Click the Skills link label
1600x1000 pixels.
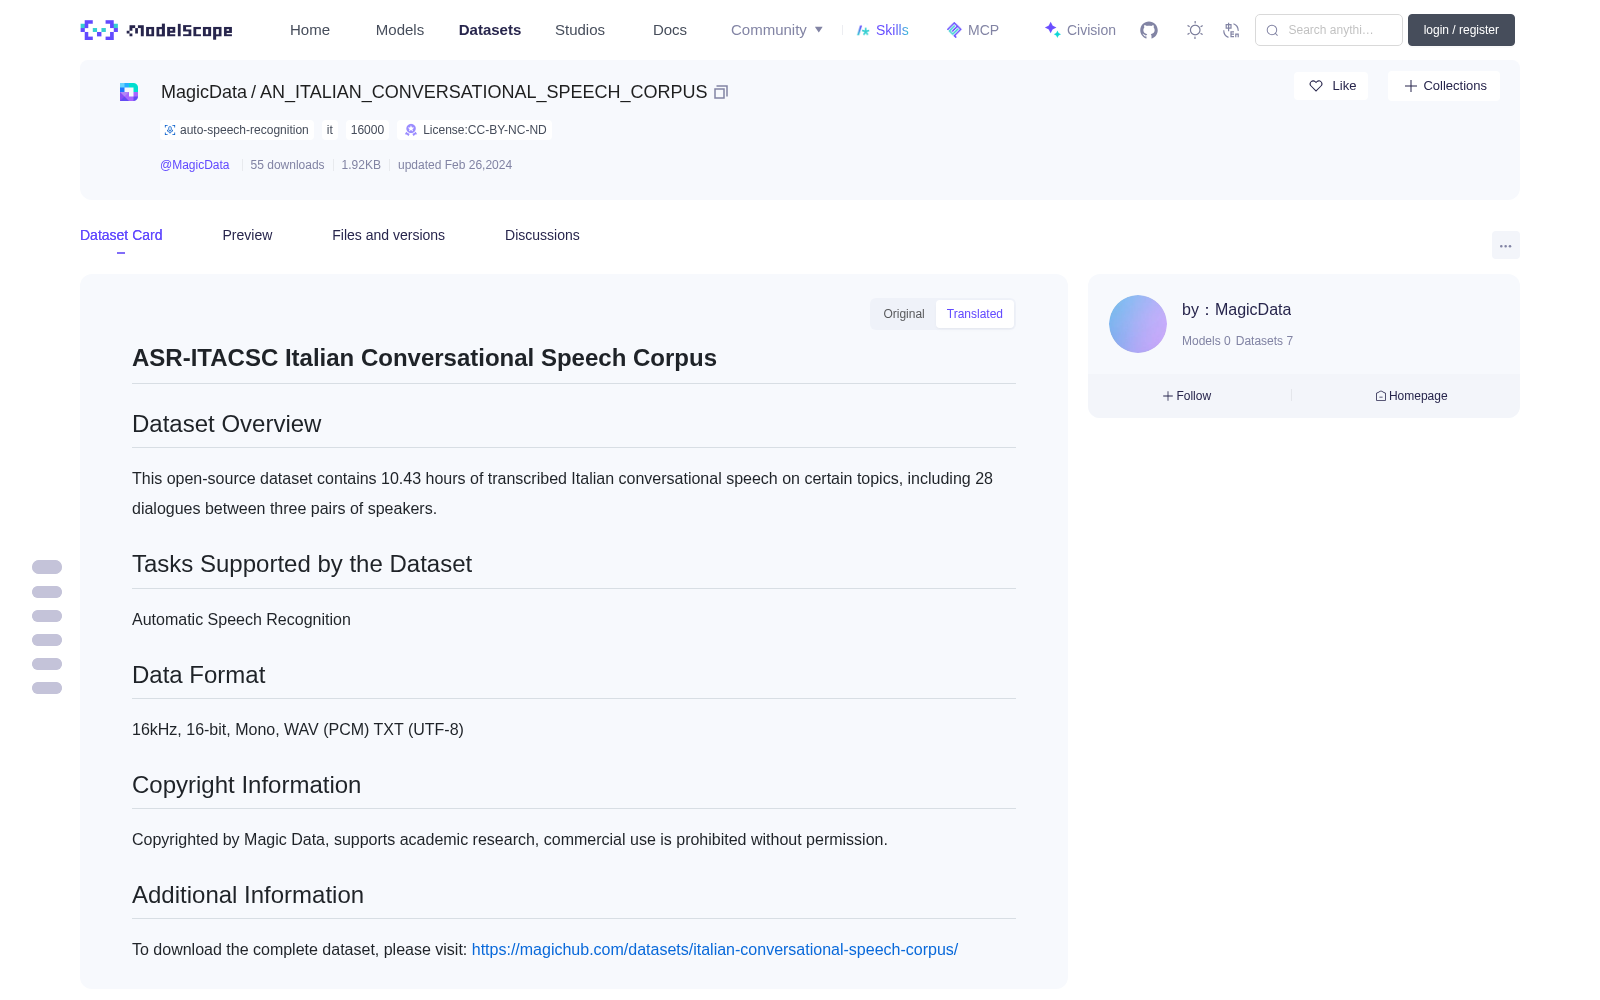point(892,30)
